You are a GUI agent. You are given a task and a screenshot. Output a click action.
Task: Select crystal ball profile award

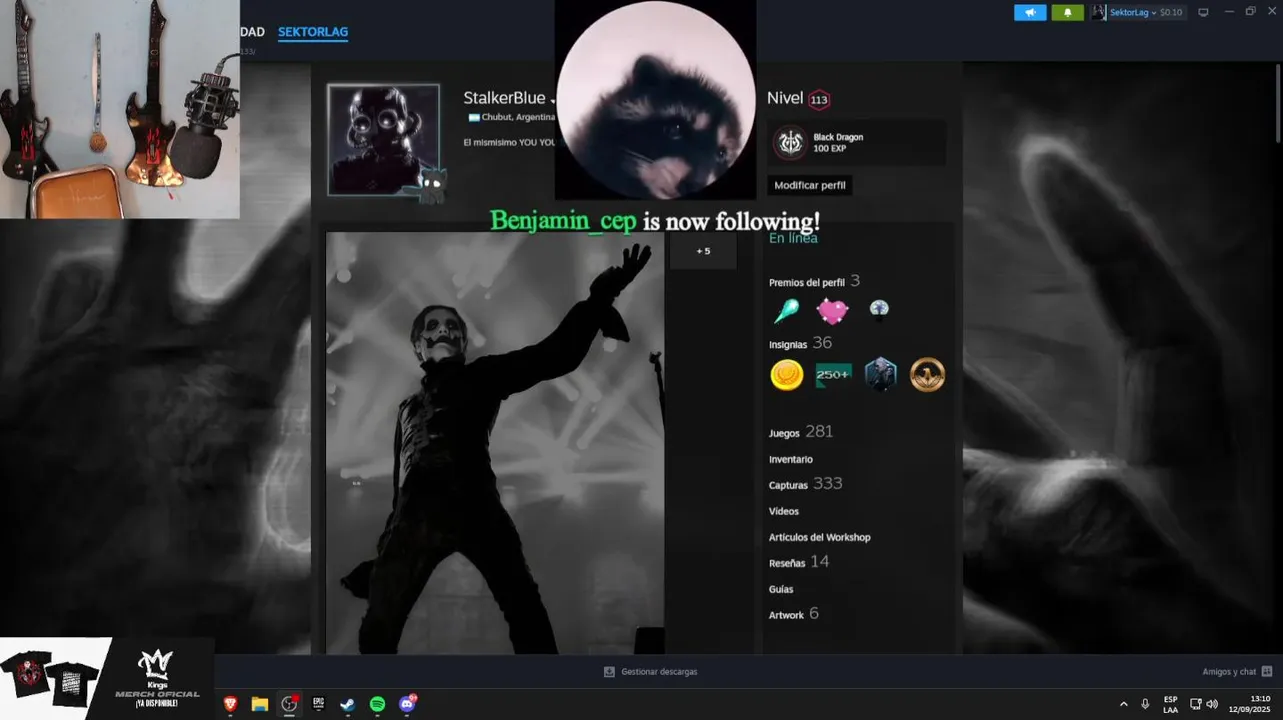pyautogui.click(x=879, y=310)
